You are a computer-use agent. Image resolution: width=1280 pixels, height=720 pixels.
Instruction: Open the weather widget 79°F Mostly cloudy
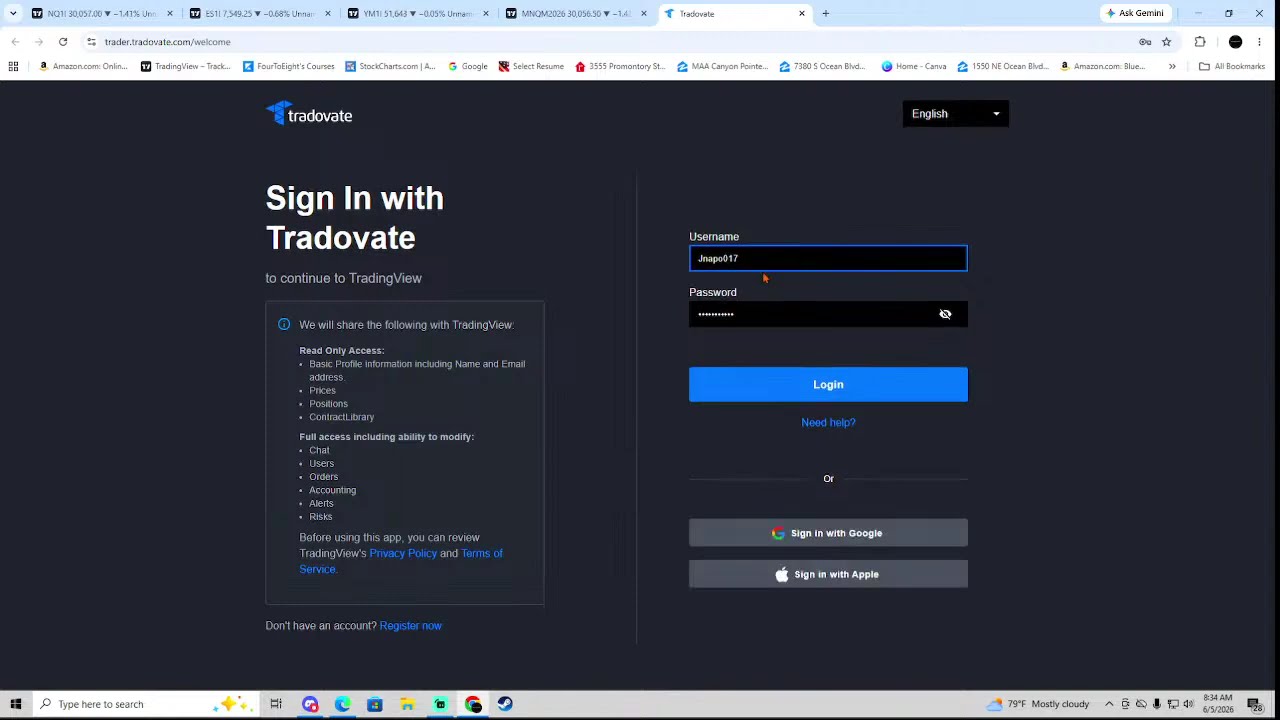click(x=1037, y=704)
